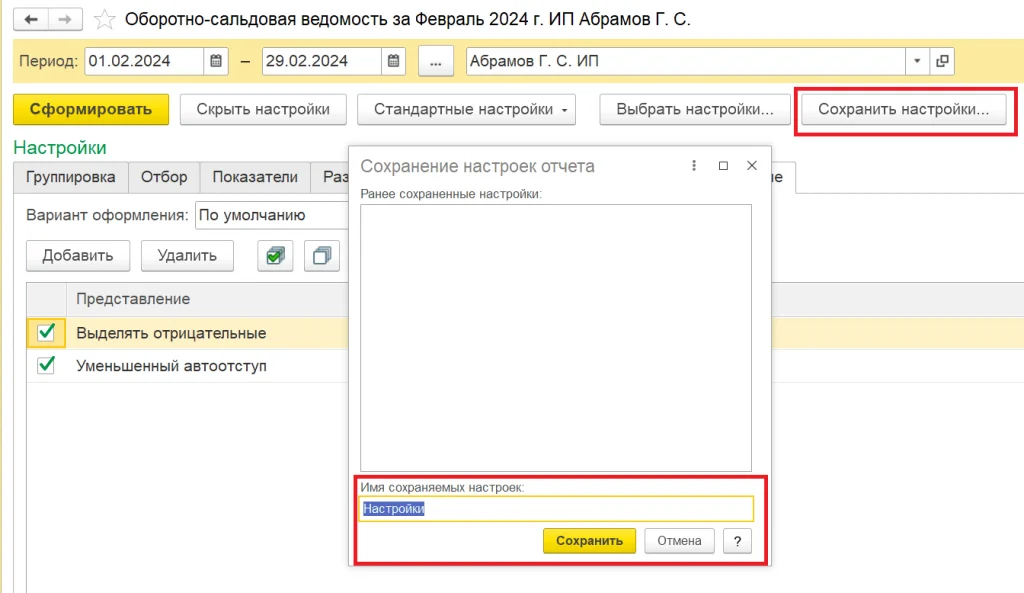This screenshot has width=1024, height=593.
Task: Expand the organization dropdown list
Action: [917, 61]
